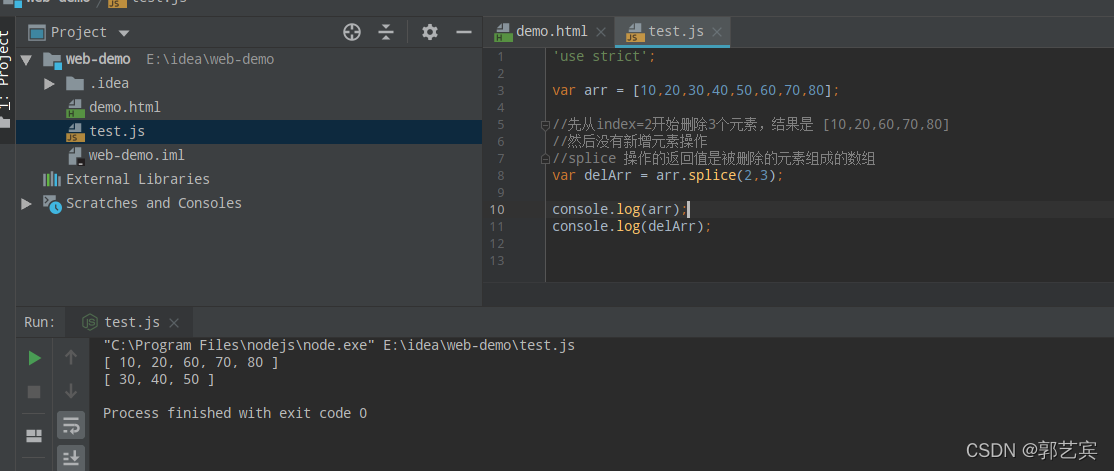Image resolution: width=1114 pixels, height=471 pixels.
Task: Click the restore layout icon in run panel
Action: point(34,435)
